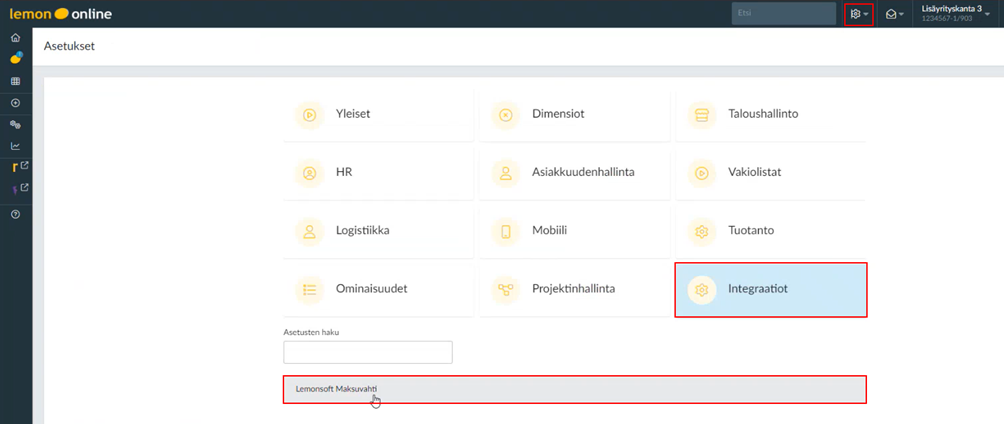Select the Asiakkuudenhallinta tile

click(574, 172)
